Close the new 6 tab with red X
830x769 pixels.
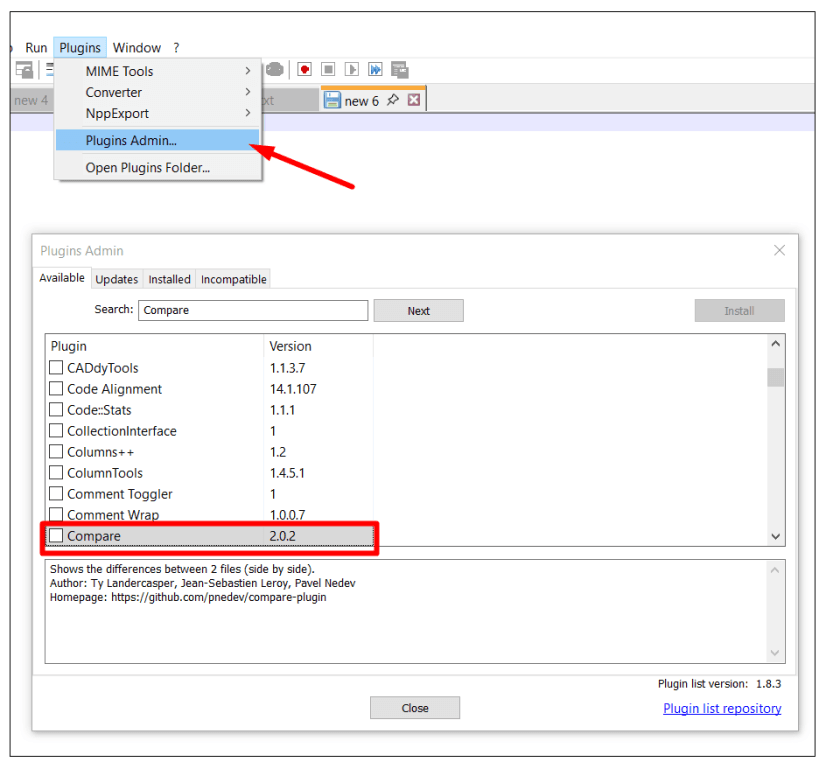[414, 101]
